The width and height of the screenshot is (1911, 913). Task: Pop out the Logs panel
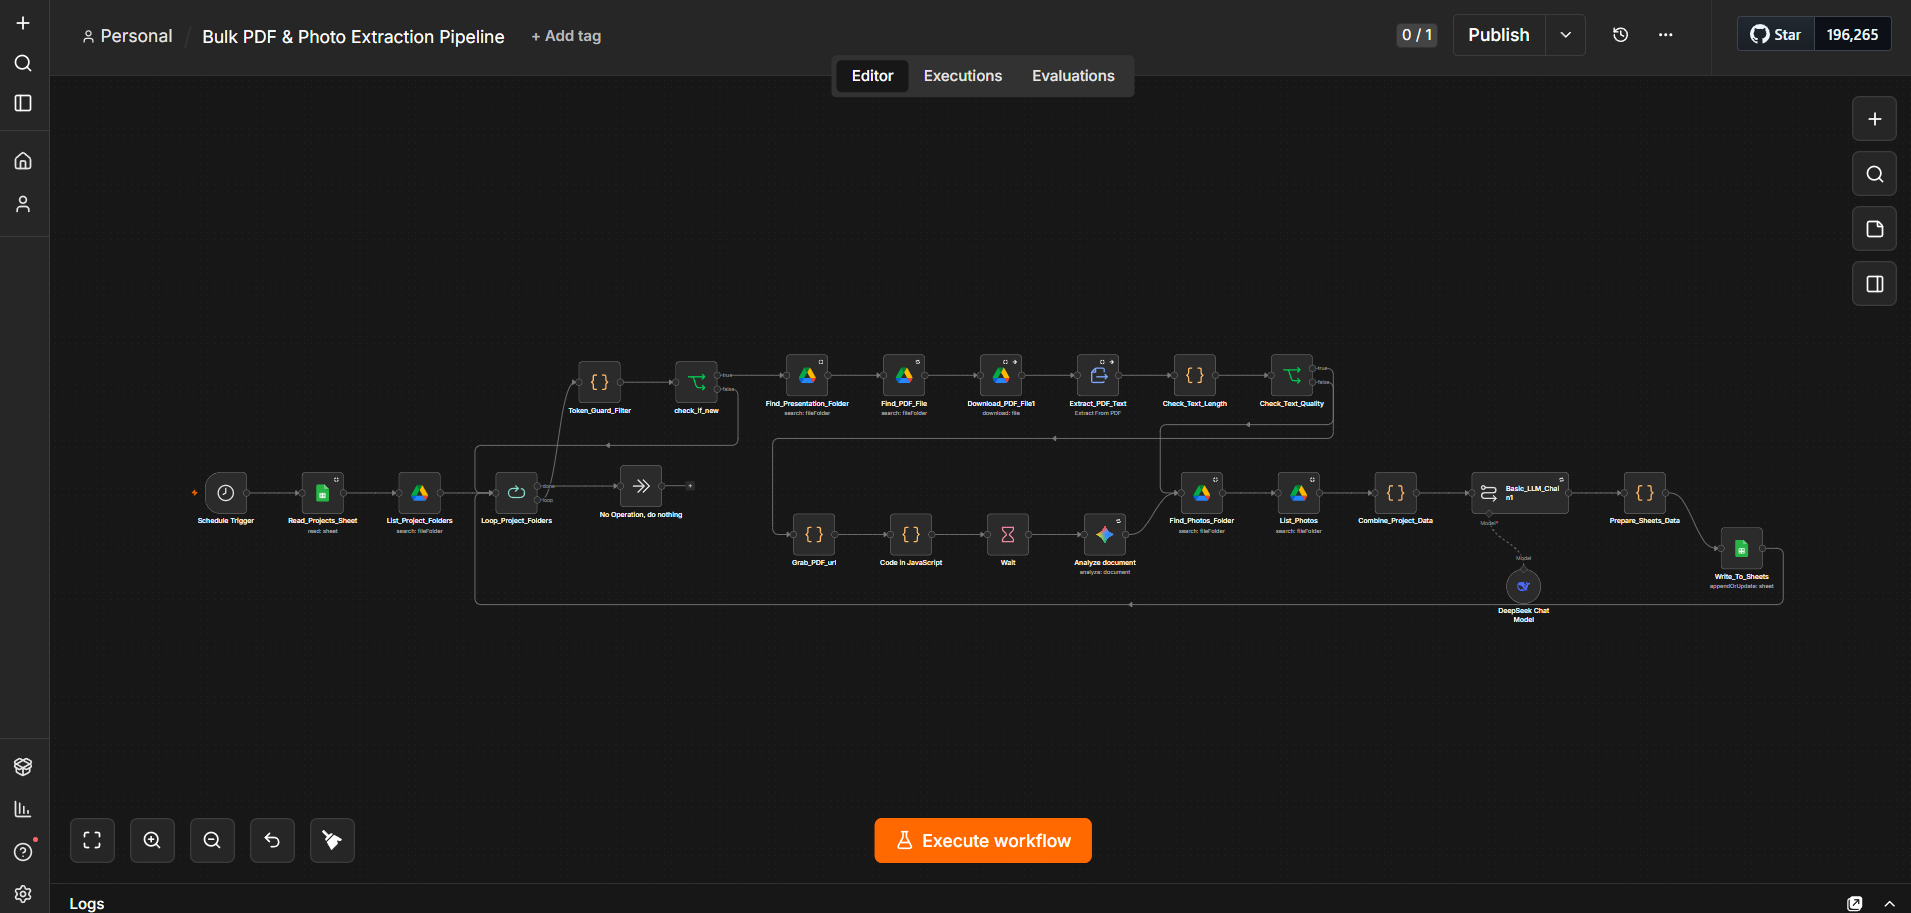point(1855,903)
